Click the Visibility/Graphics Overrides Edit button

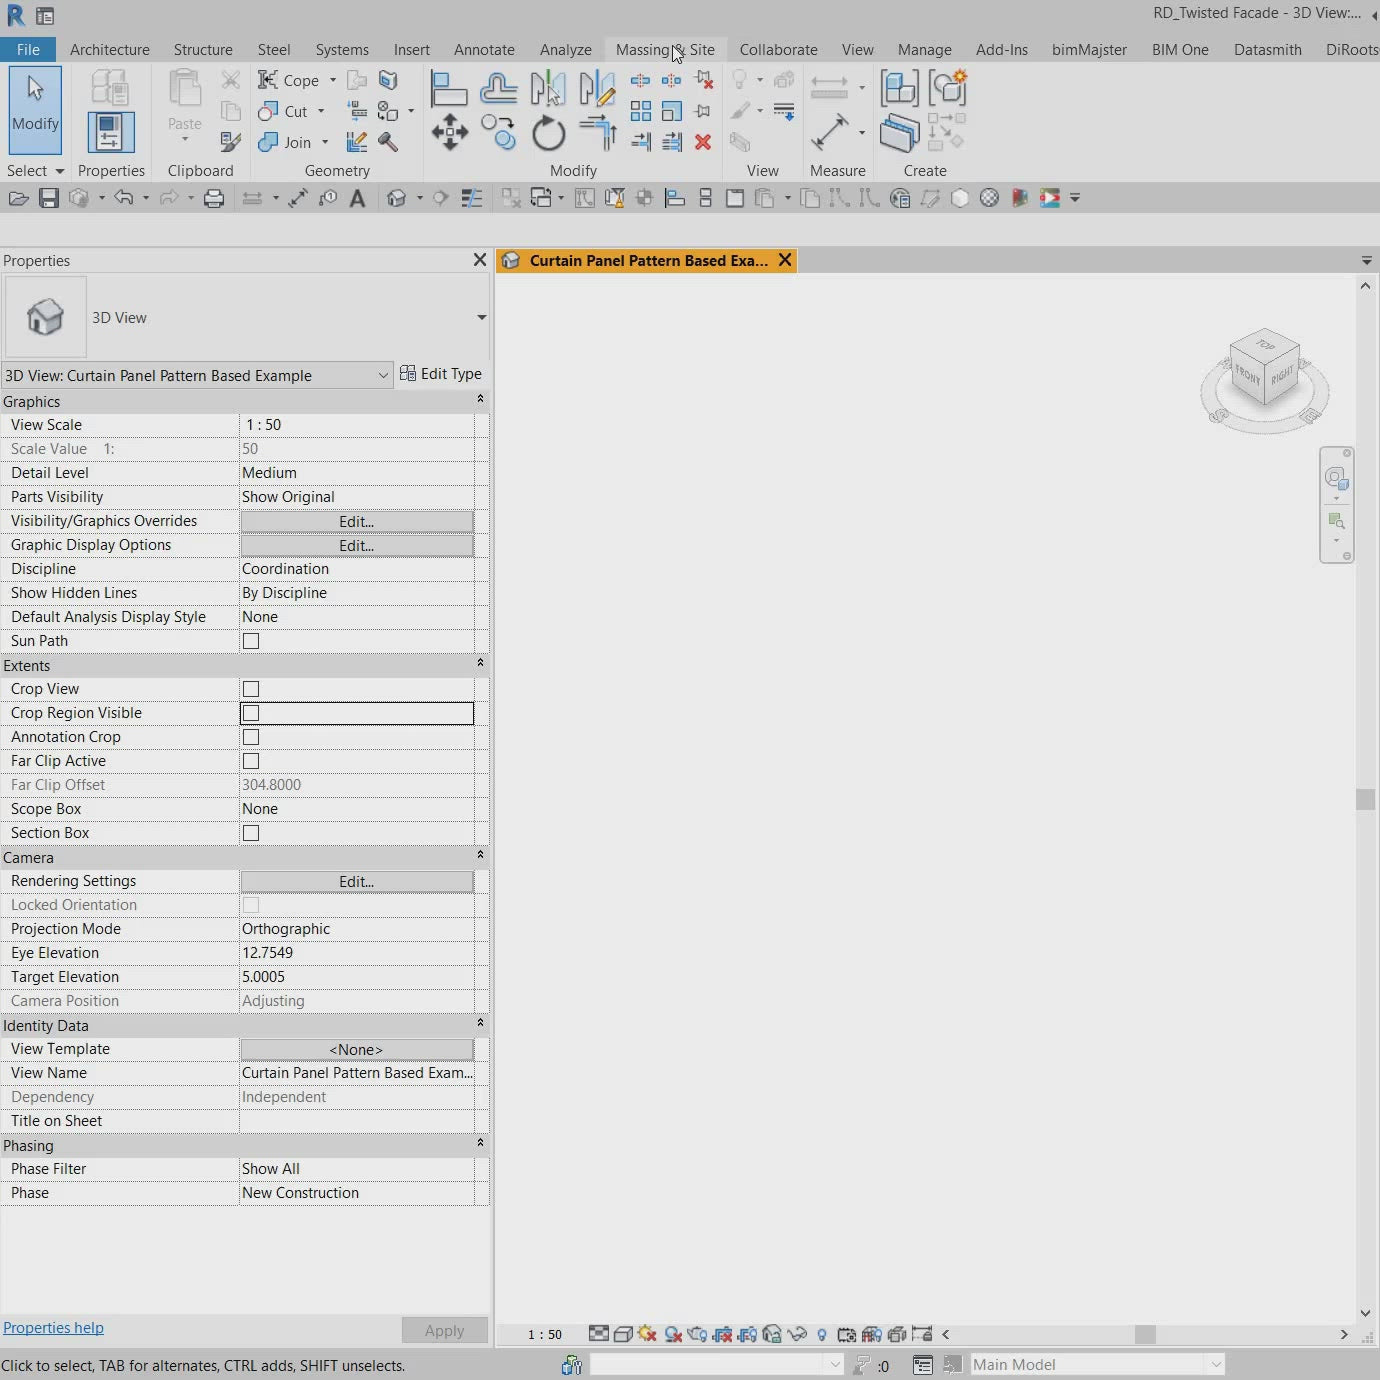click(356, 521)
